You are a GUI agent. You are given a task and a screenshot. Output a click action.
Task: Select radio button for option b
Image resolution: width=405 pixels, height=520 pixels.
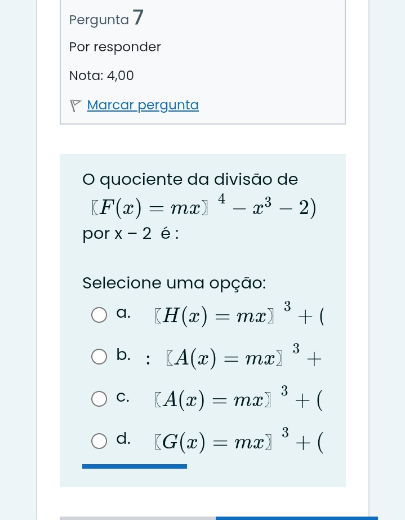99,357
